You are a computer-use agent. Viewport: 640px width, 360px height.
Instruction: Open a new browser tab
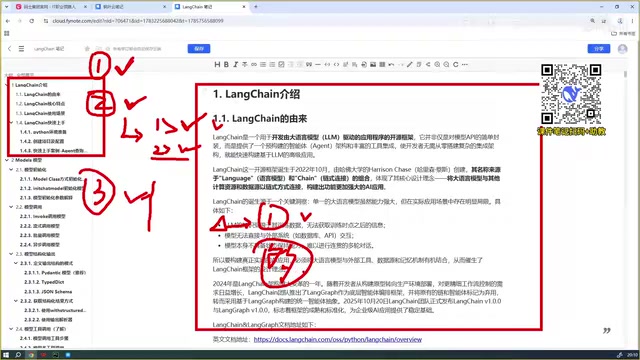tap(256, 7)
